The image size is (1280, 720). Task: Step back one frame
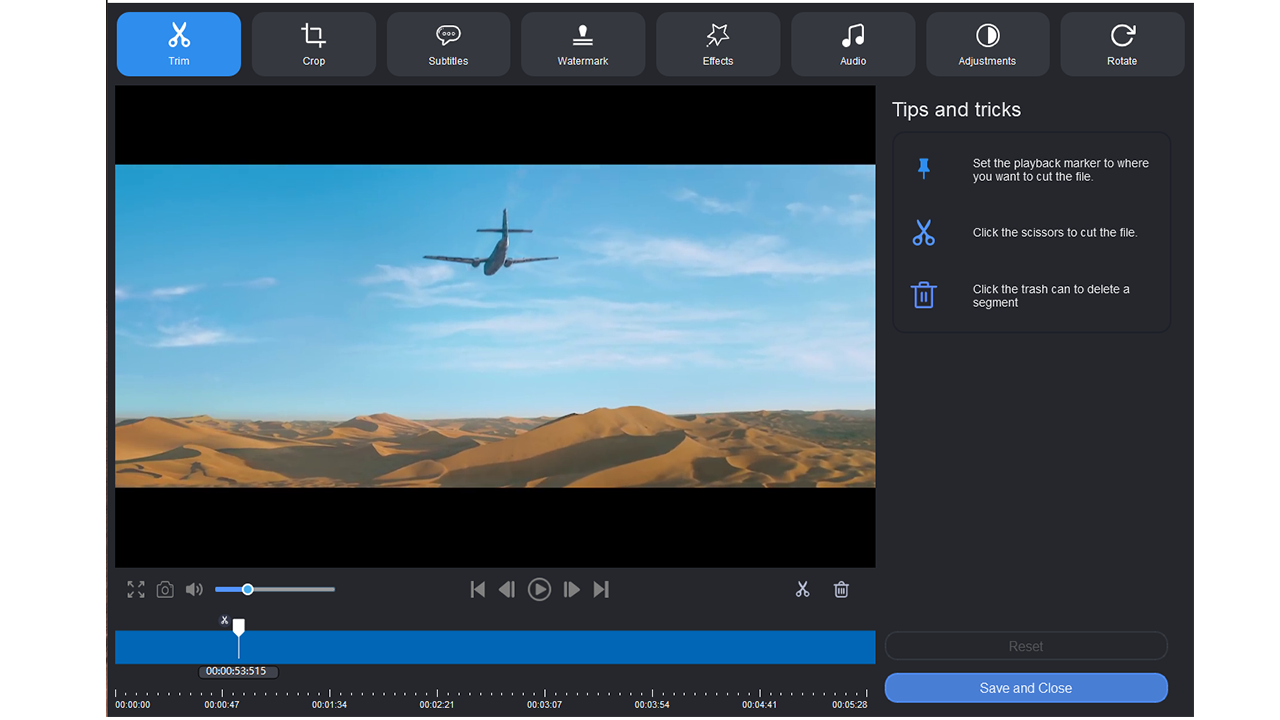507,590
